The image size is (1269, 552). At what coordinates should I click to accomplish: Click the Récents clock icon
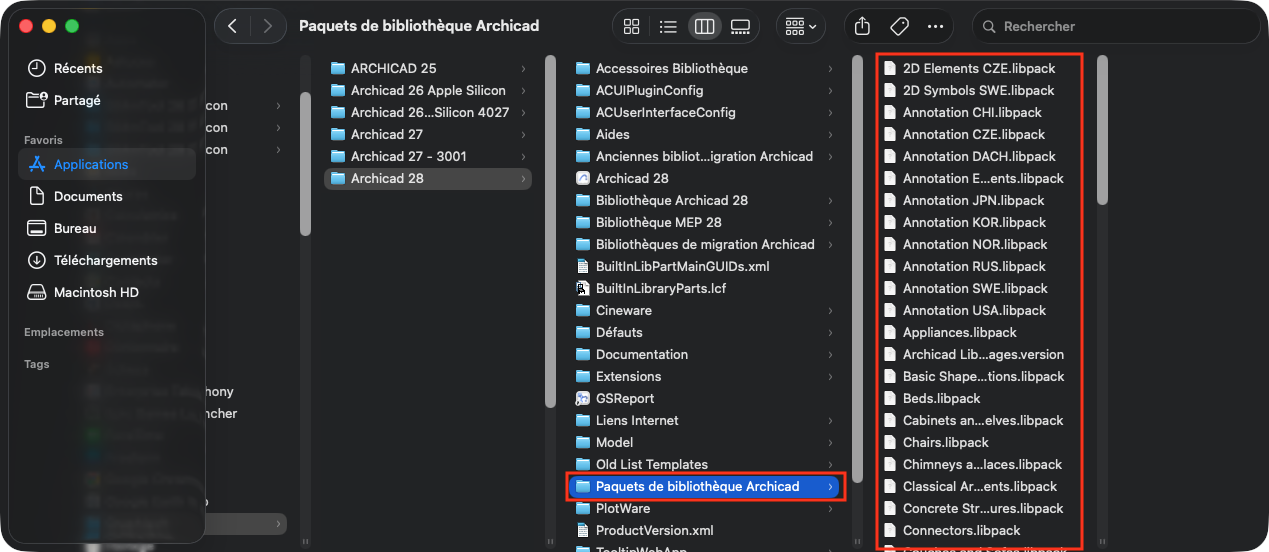[x=37, y=68]
